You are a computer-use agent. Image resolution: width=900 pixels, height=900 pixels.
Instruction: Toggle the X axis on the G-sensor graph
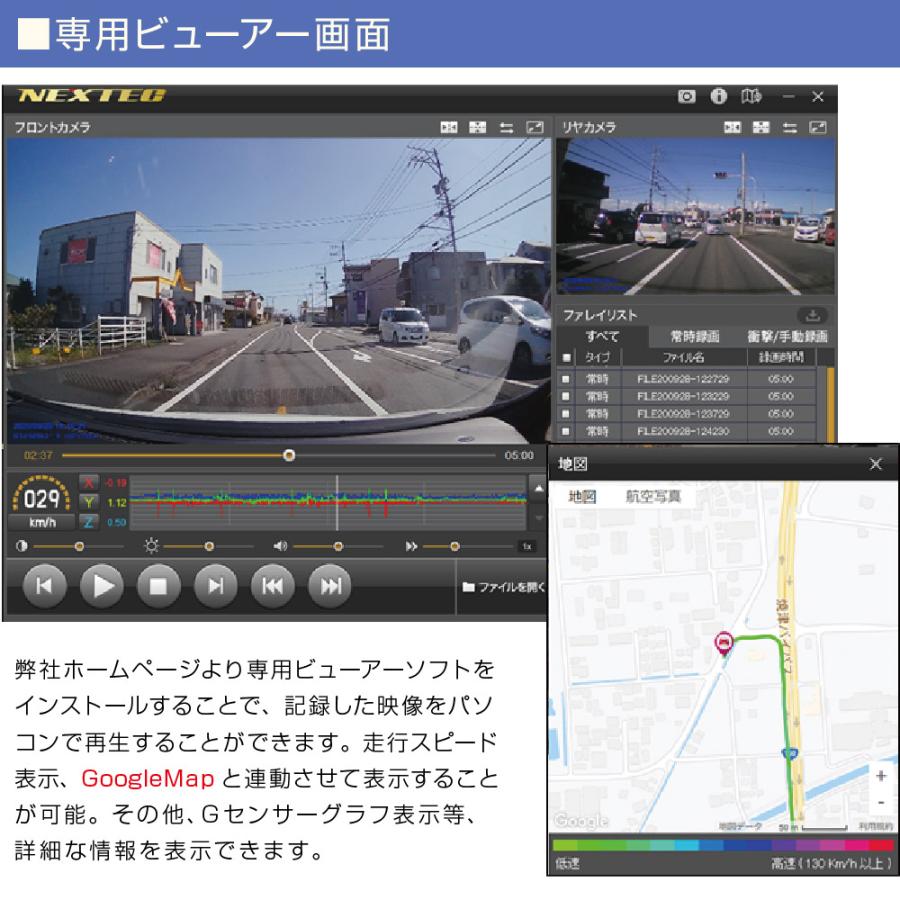[87, 484]
